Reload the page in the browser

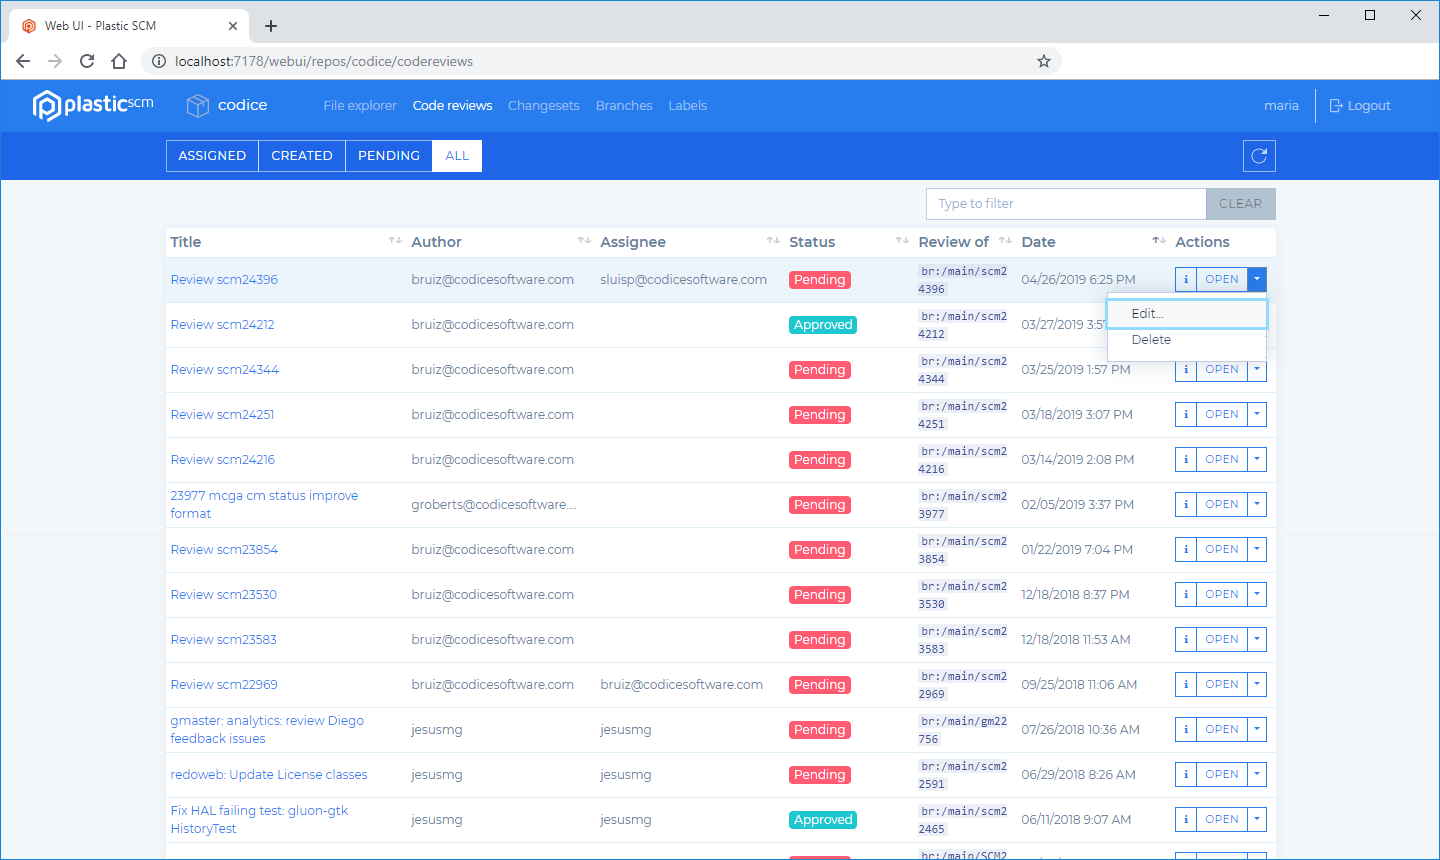click(87, 61)
